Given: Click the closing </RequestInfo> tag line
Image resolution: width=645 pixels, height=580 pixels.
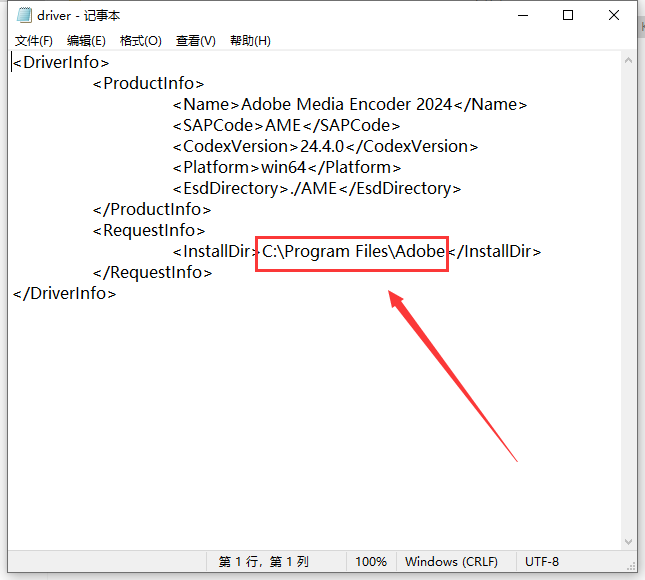Looking at the screenshot, I should pyautogui.click(x=152, y=272).
